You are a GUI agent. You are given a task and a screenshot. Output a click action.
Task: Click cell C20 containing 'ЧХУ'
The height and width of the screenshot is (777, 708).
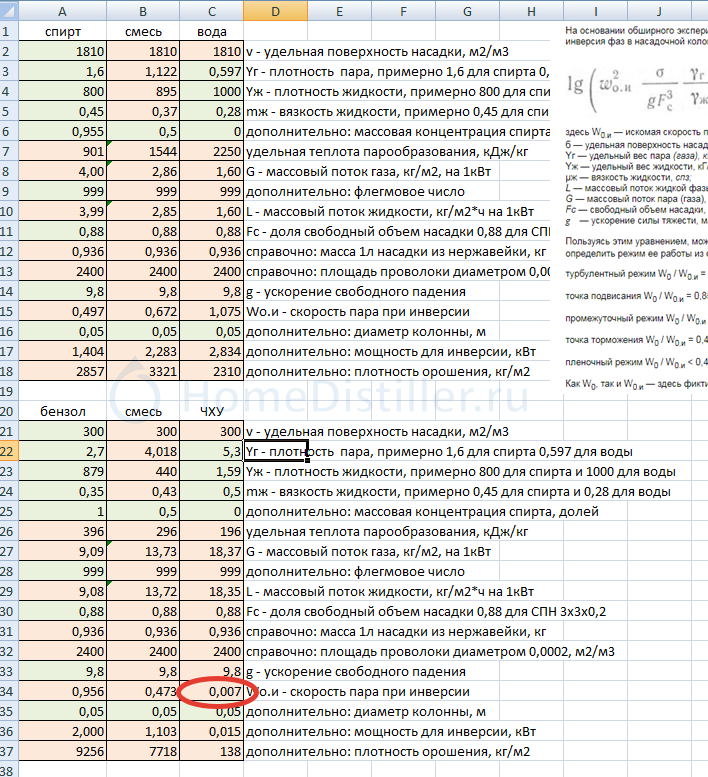coord(212,411)
